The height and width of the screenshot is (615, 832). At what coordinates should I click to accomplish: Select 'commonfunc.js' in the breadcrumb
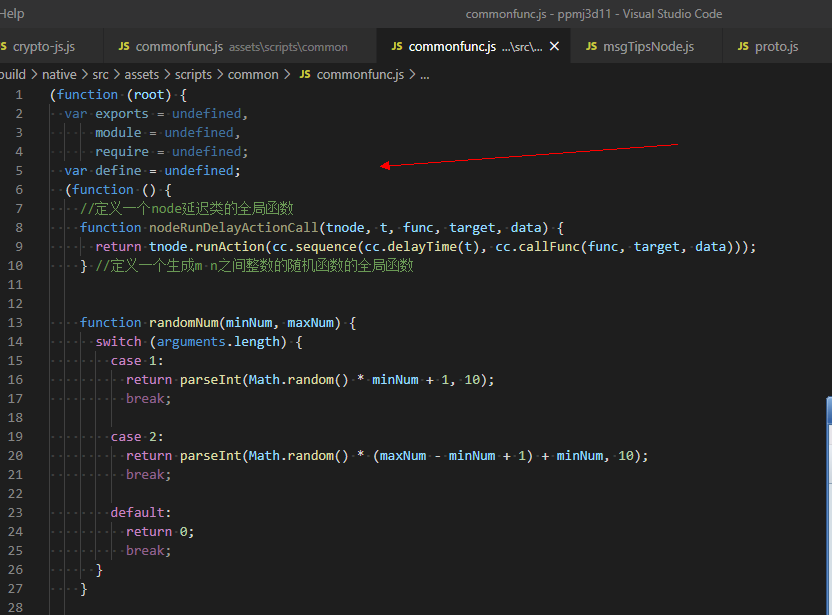click(360, 75)
